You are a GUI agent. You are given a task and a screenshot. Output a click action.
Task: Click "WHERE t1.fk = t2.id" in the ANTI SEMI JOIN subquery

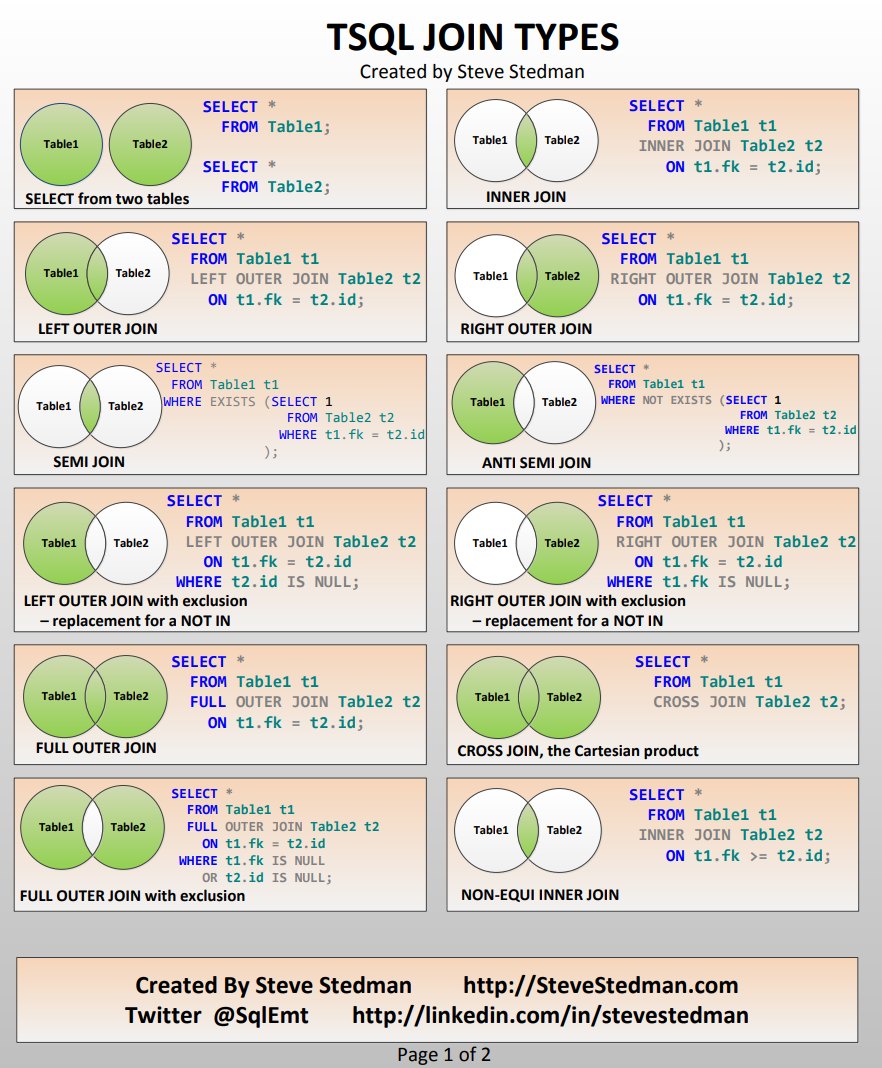click(790, 430)
